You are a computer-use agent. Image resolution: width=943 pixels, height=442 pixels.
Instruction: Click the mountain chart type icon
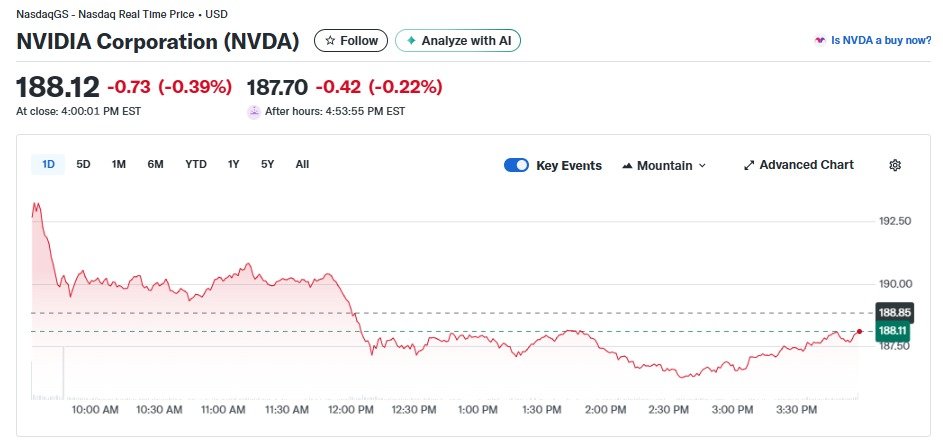point(627,165)
